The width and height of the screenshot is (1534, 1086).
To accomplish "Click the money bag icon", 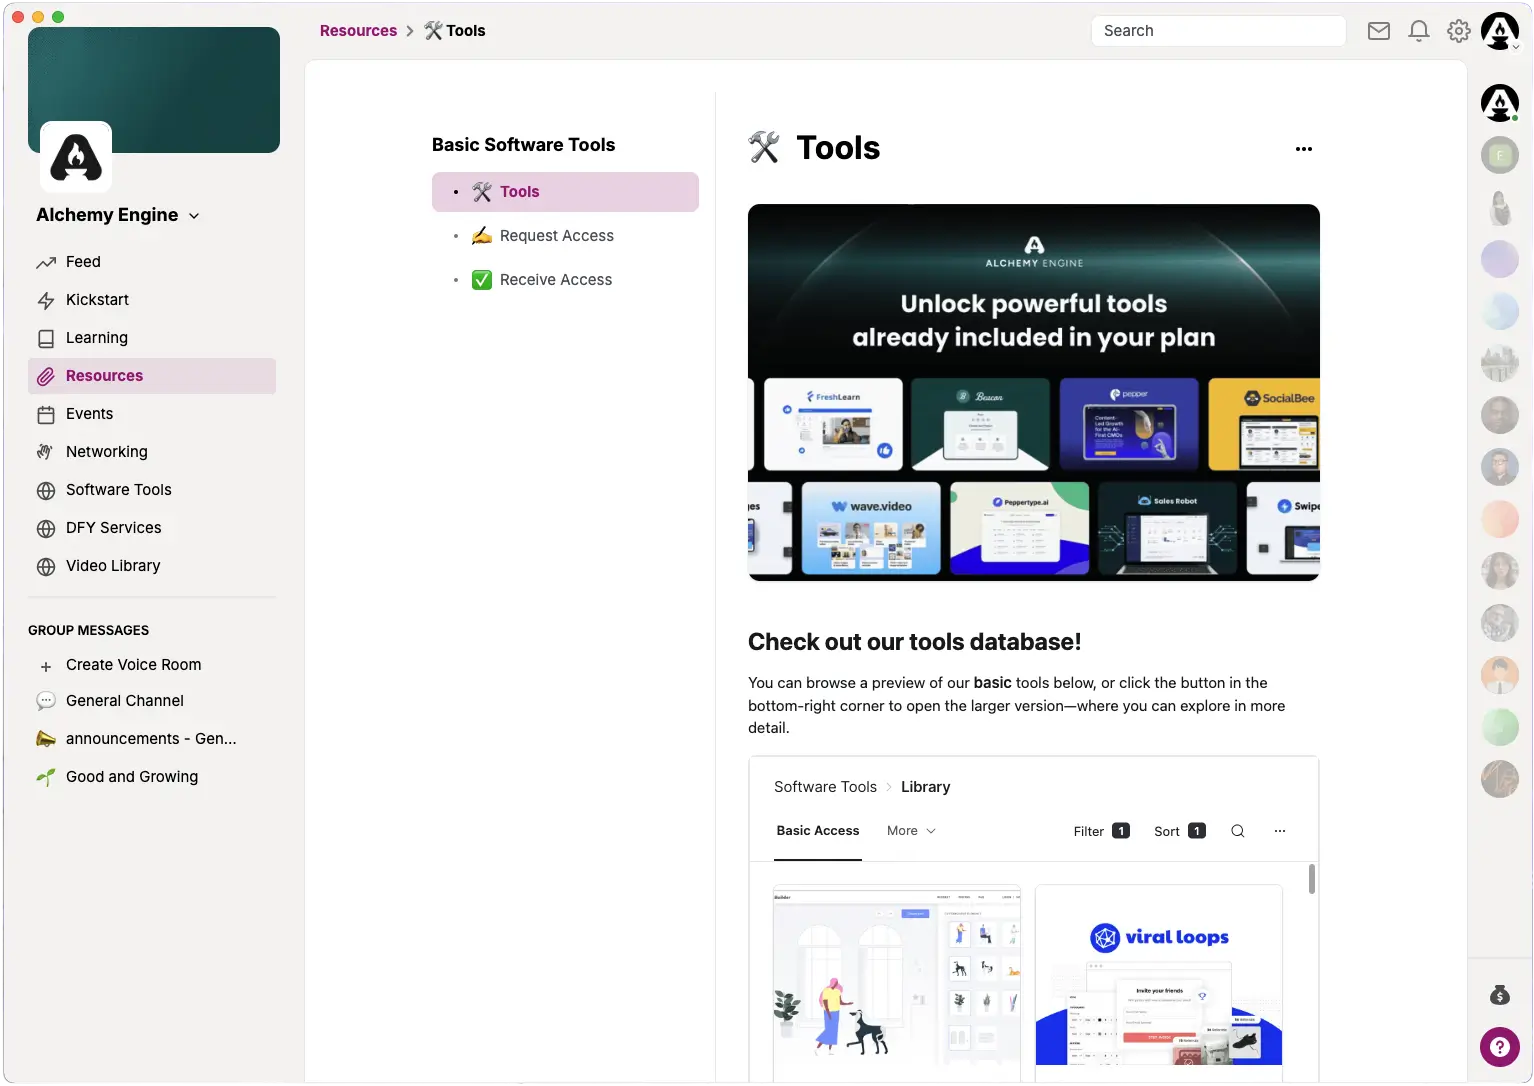I will (1499, 995).
